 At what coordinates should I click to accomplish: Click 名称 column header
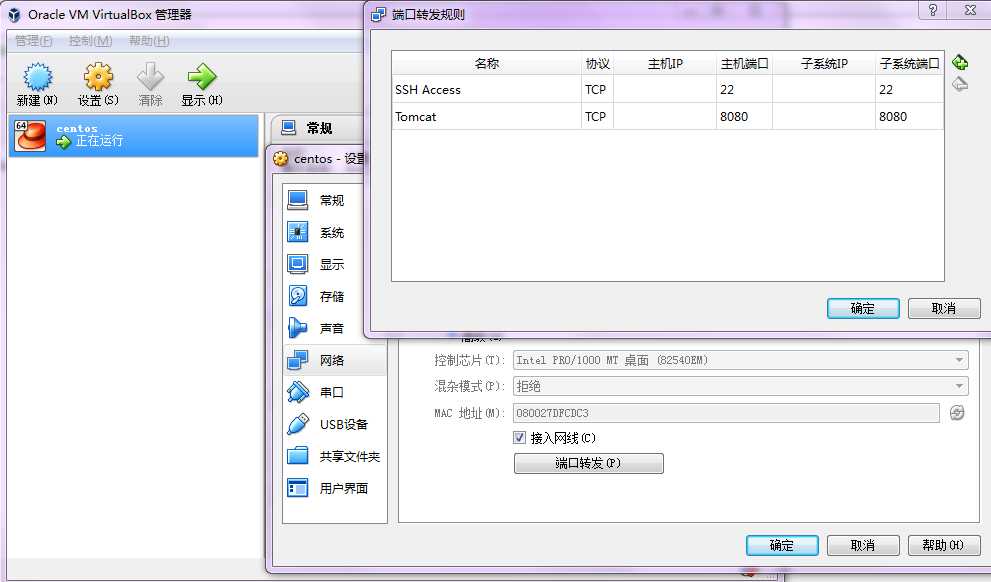[x=487, y=63]
